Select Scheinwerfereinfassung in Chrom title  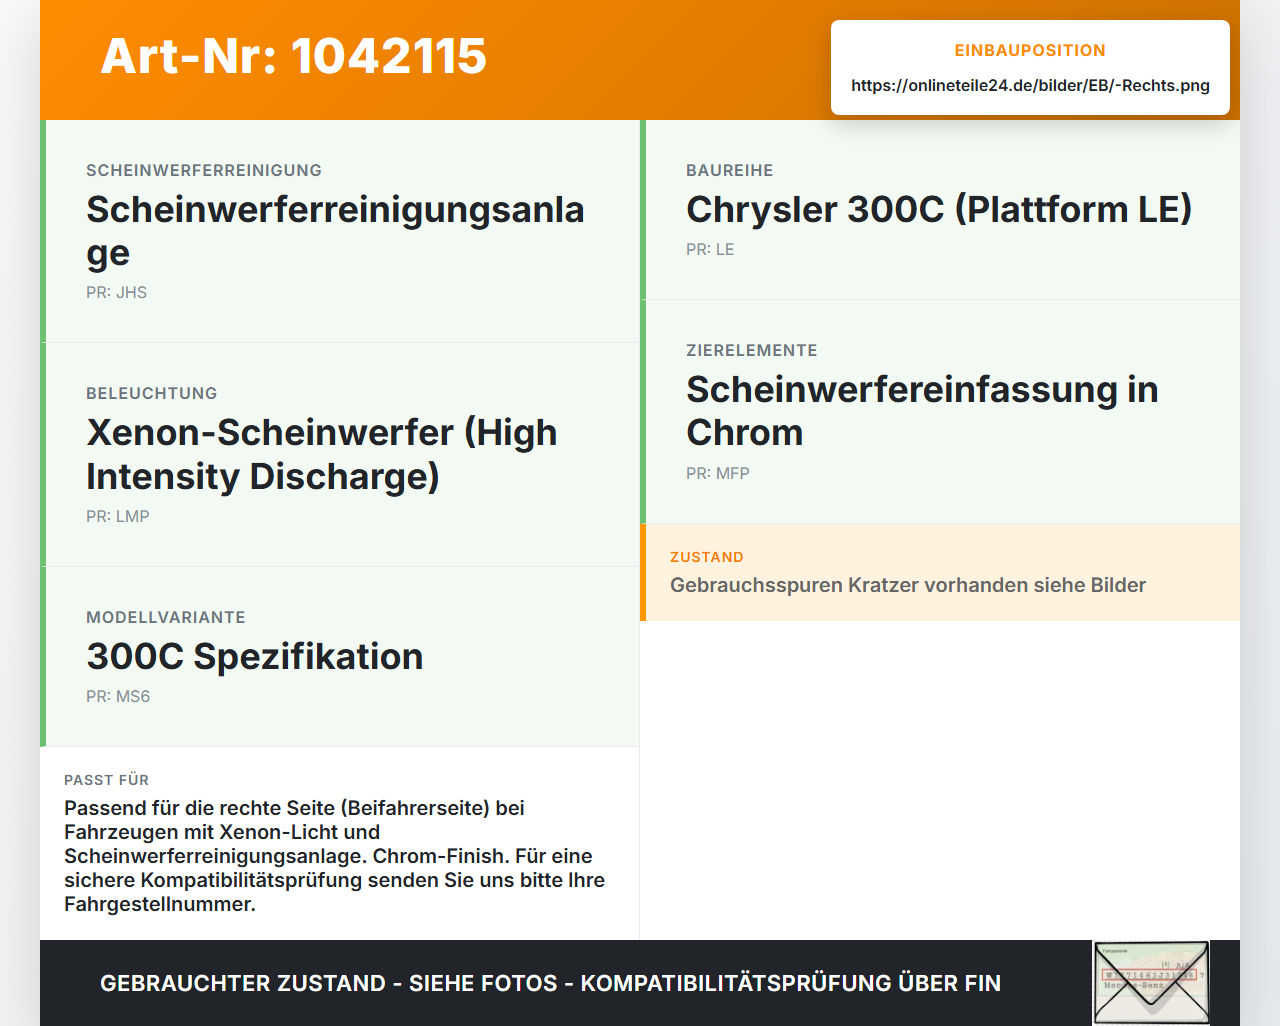(x=922, y=411)
